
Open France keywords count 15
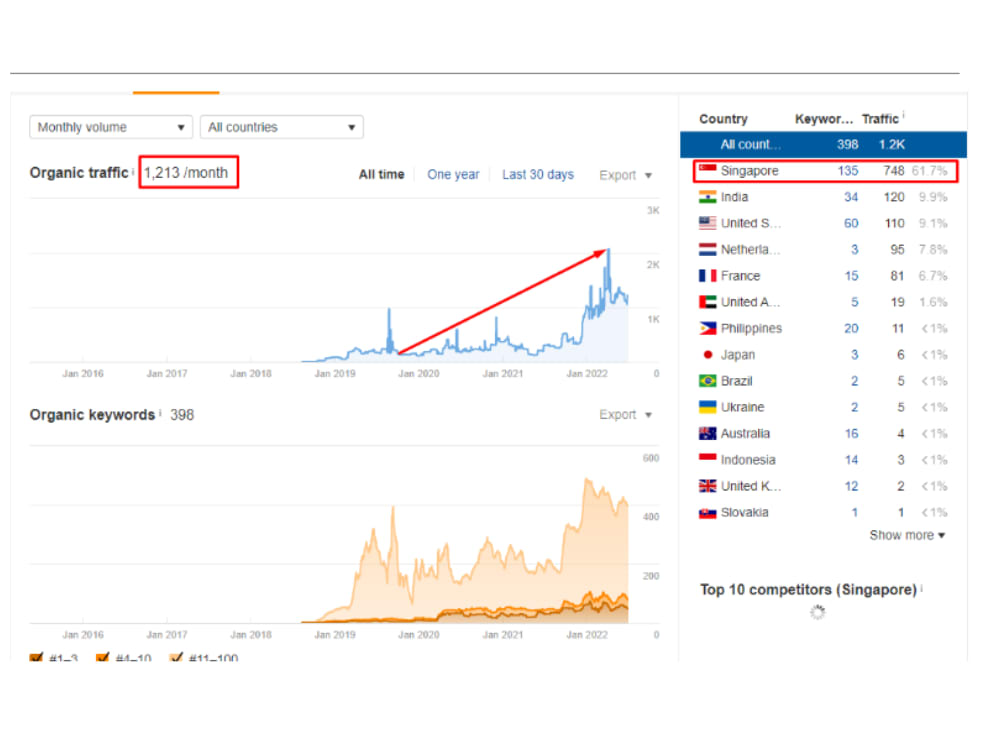[851, 276]
